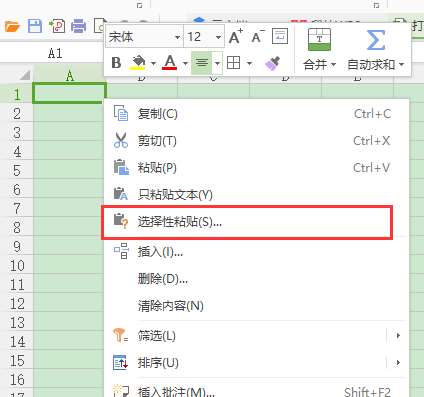Viewport: 424px width, 397px height.
Task: Expand the fill color dropdown arrow
Action: pos(153,63)
